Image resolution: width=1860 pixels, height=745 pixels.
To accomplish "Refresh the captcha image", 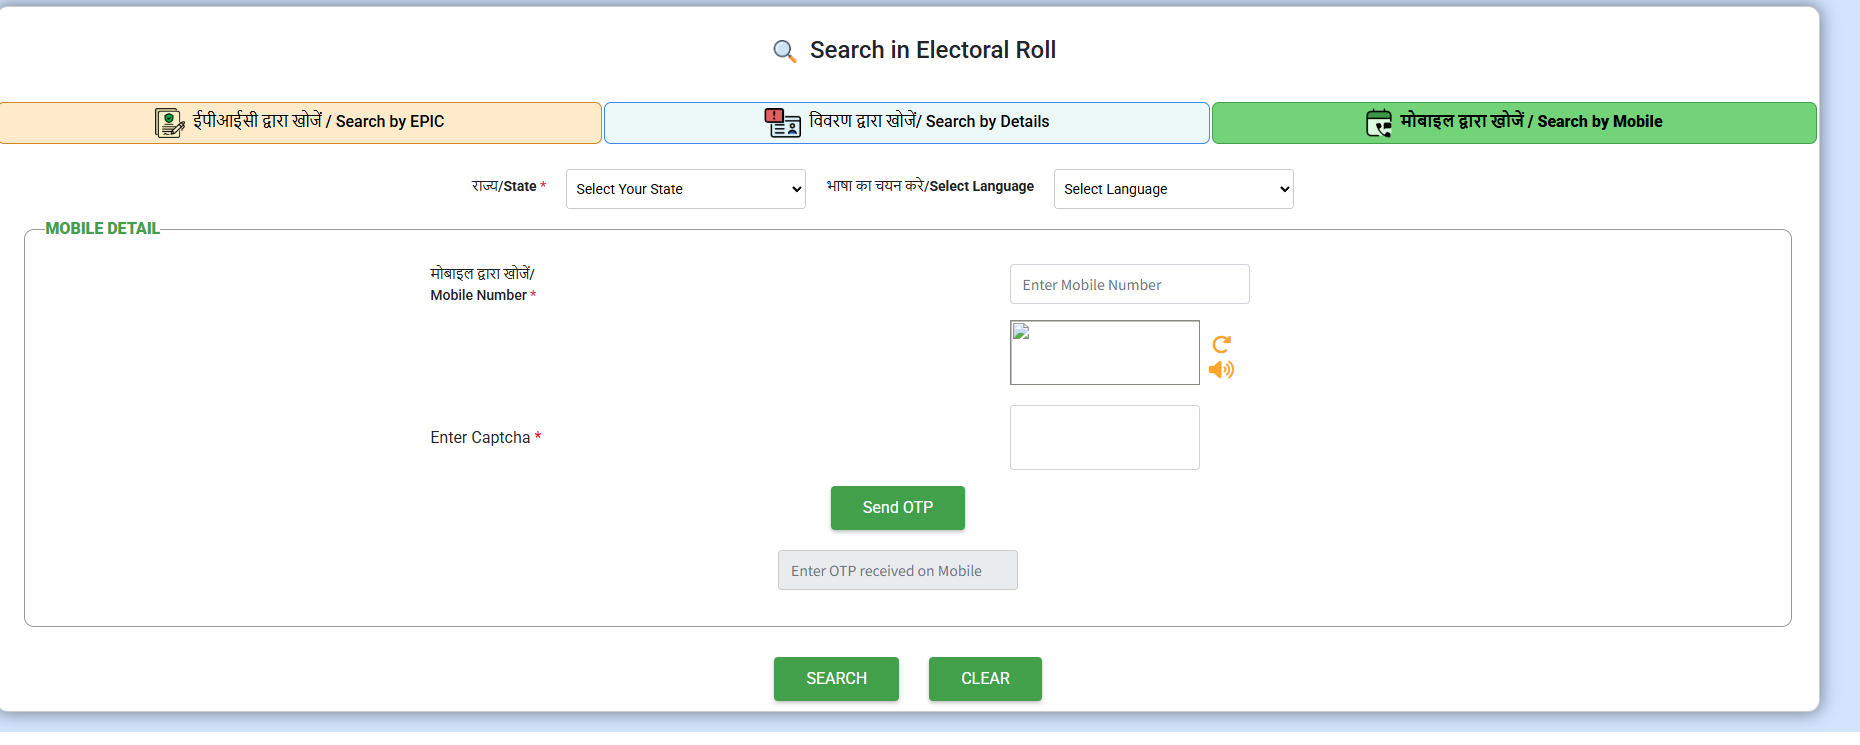I will [x=1221, y=344].
